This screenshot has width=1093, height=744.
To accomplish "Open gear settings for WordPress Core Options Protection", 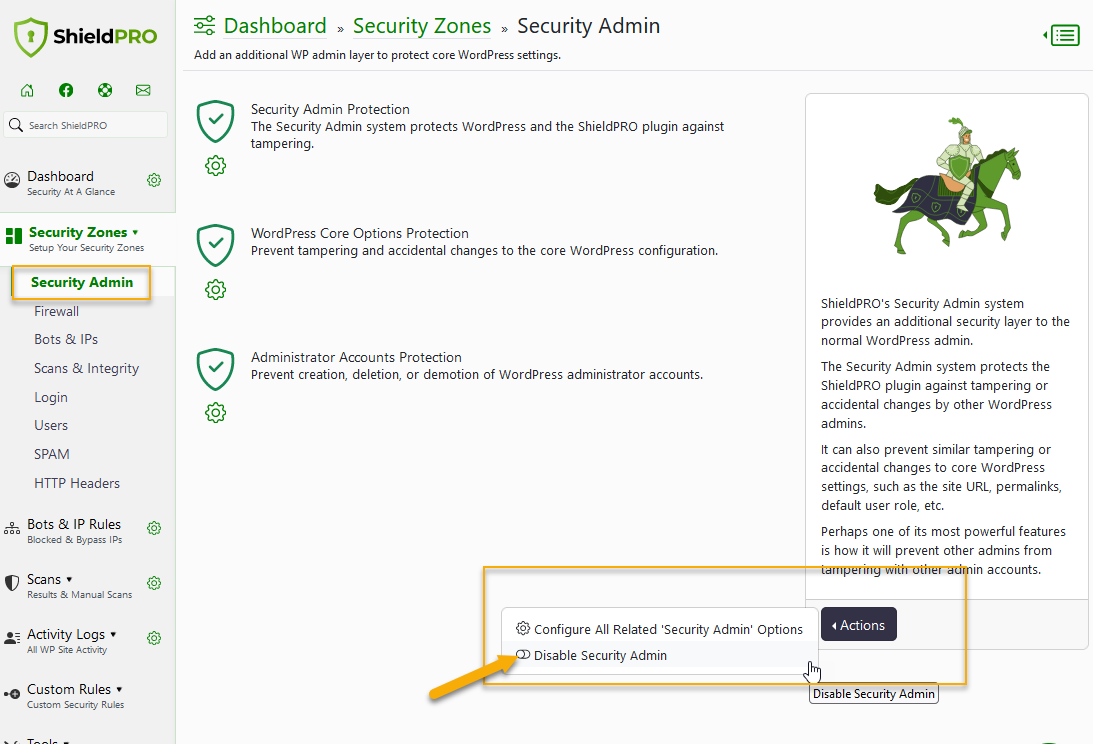I will point(215,289).
